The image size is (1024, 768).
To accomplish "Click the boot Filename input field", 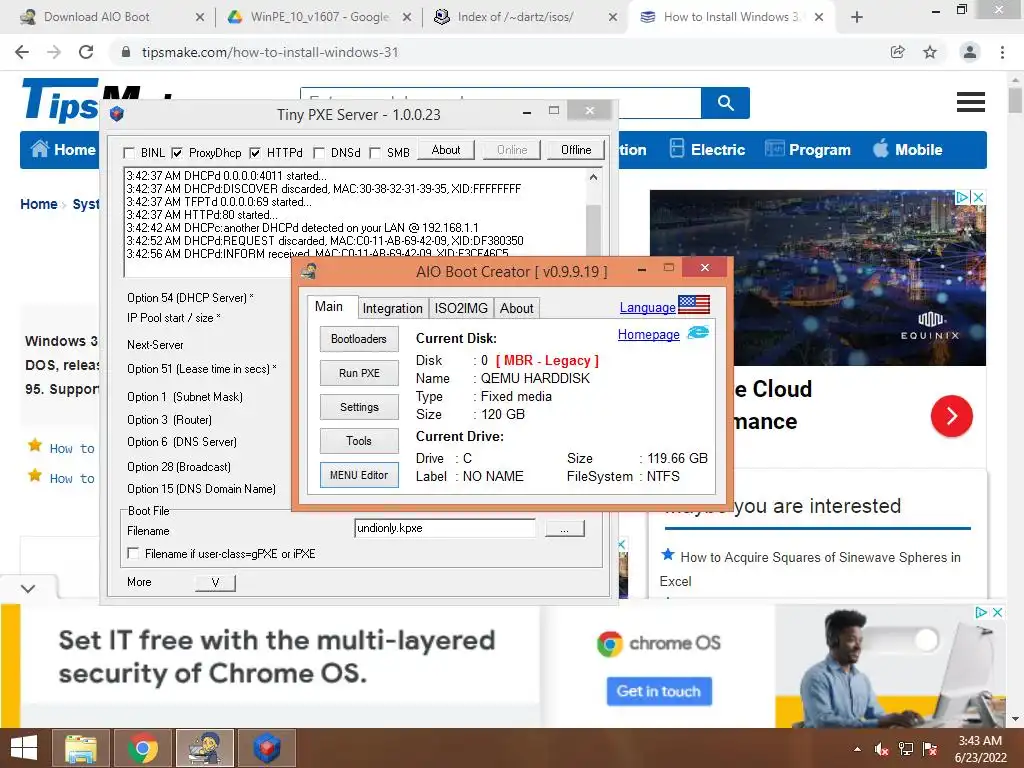I will click(445, 528).
